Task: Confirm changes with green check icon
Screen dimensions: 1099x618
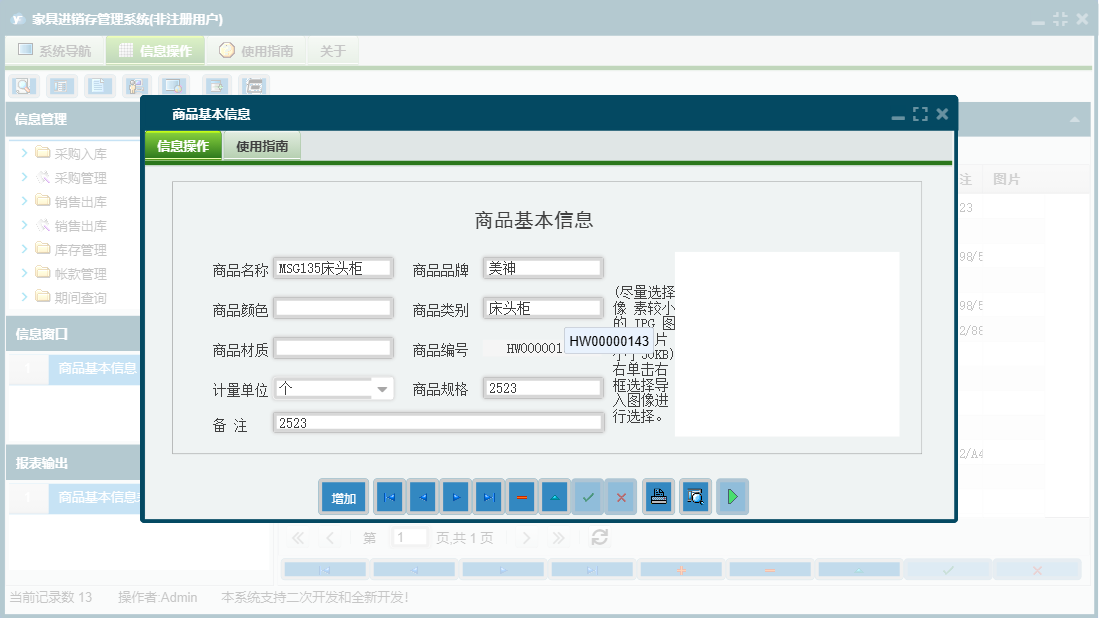Action: (x=587, y=496)
